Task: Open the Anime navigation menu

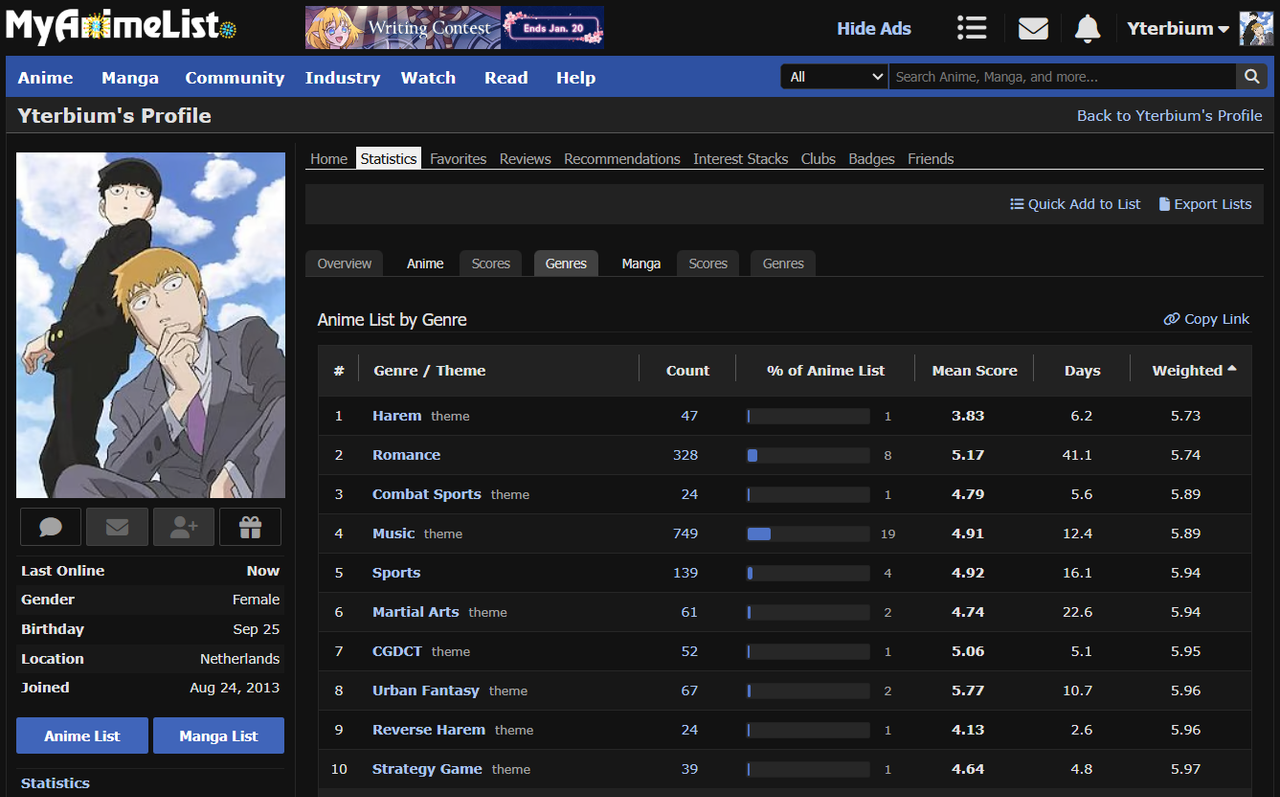Action: [x=45, y=77]
